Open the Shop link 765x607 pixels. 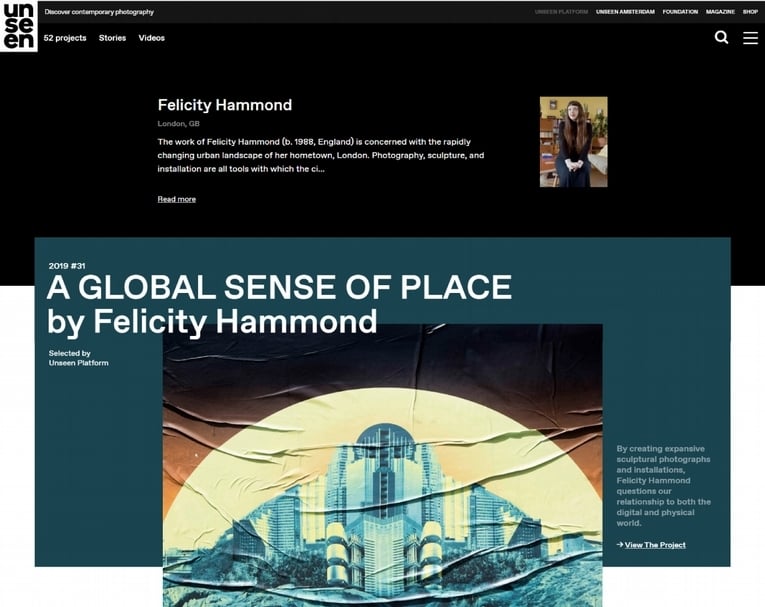click(x=750, y=12)
